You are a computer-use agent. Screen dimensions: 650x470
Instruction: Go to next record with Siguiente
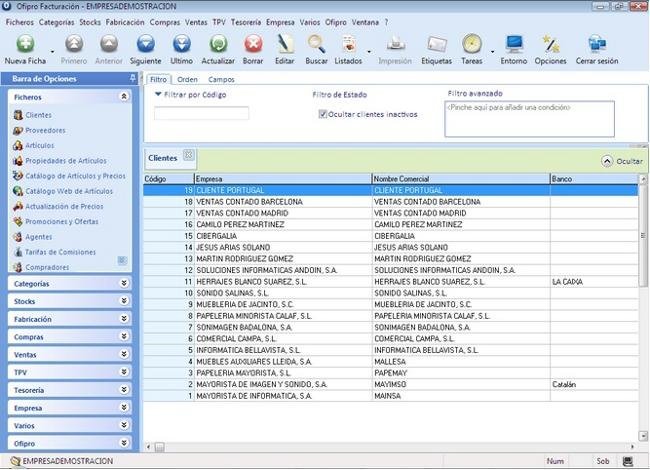[x=145, y=45]
